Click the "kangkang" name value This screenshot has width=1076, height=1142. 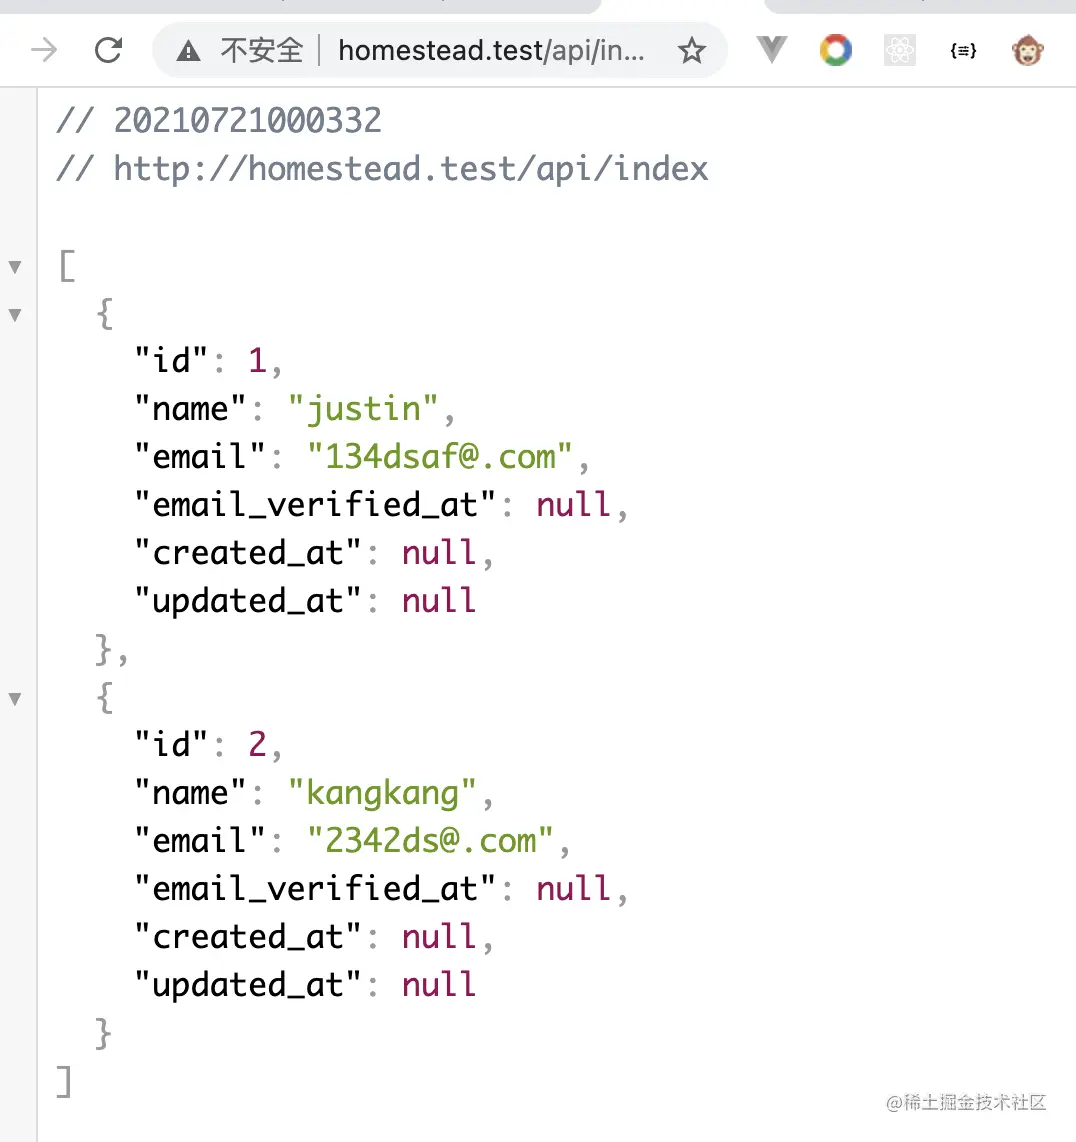click(x=382, y=793)
